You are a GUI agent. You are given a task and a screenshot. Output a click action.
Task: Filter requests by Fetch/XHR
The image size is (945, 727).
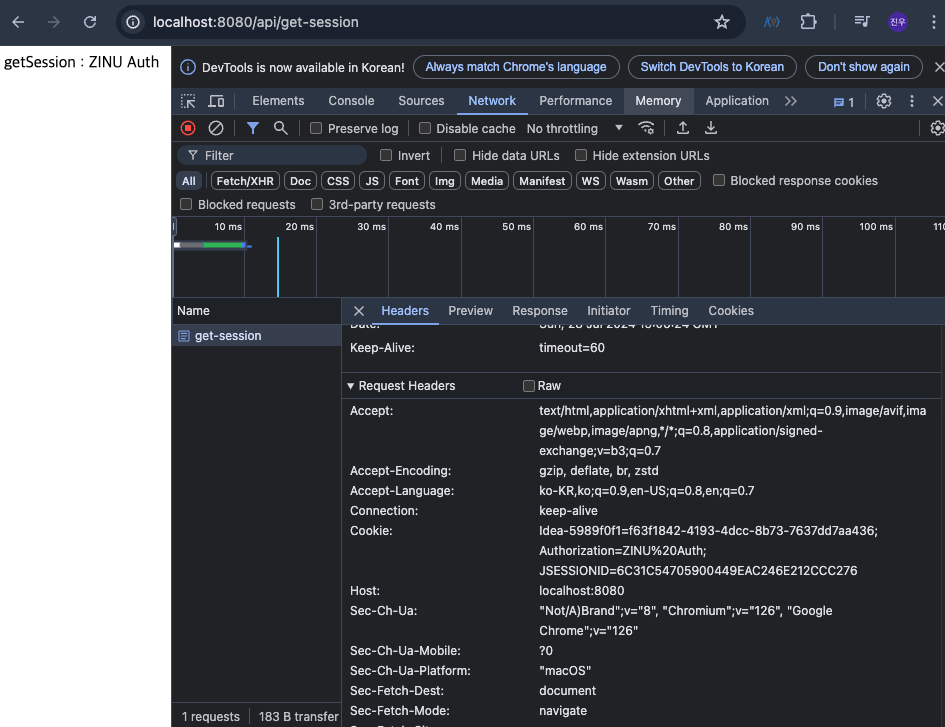coord(245,181)
